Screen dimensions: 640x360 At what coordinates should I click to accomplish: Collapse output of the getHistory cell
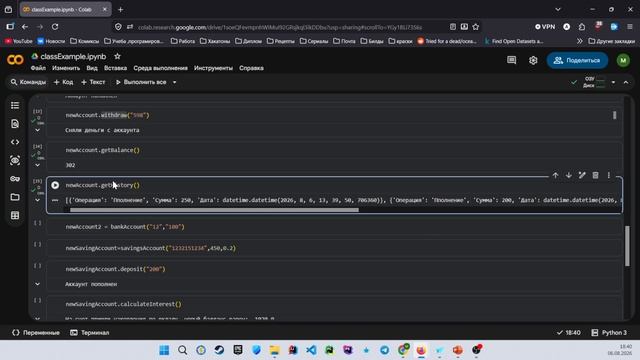38,200
